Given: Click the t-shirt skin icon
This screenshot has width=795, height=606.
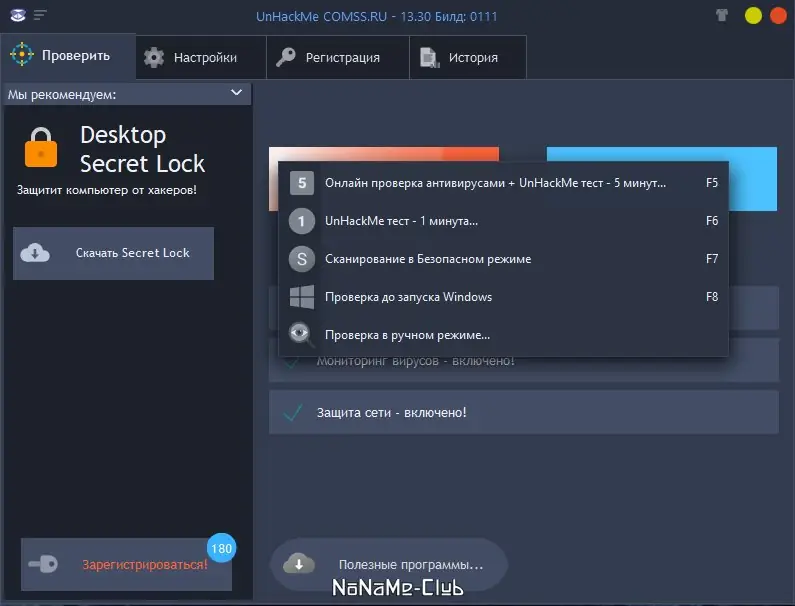Looking at the screenshot, I should click(722, 15).
